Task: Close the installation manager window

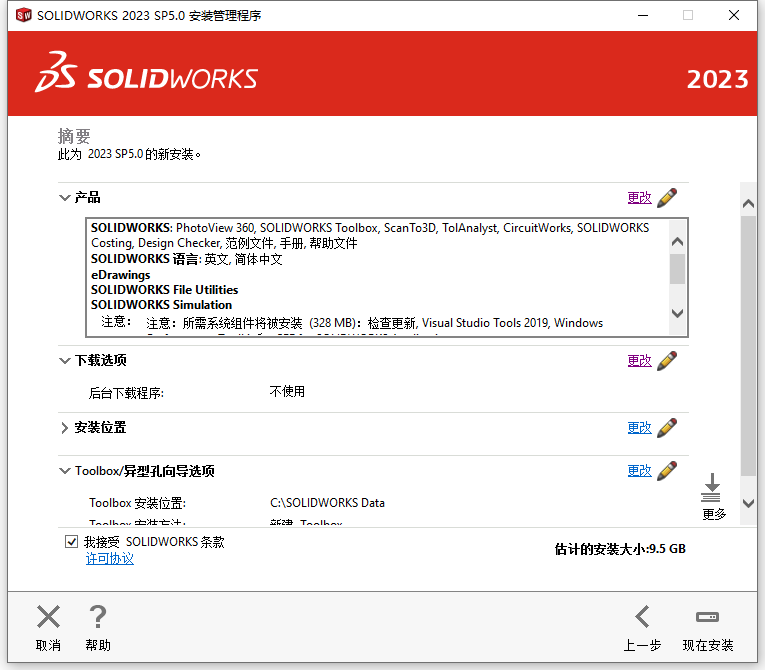Action: (733, 16)
